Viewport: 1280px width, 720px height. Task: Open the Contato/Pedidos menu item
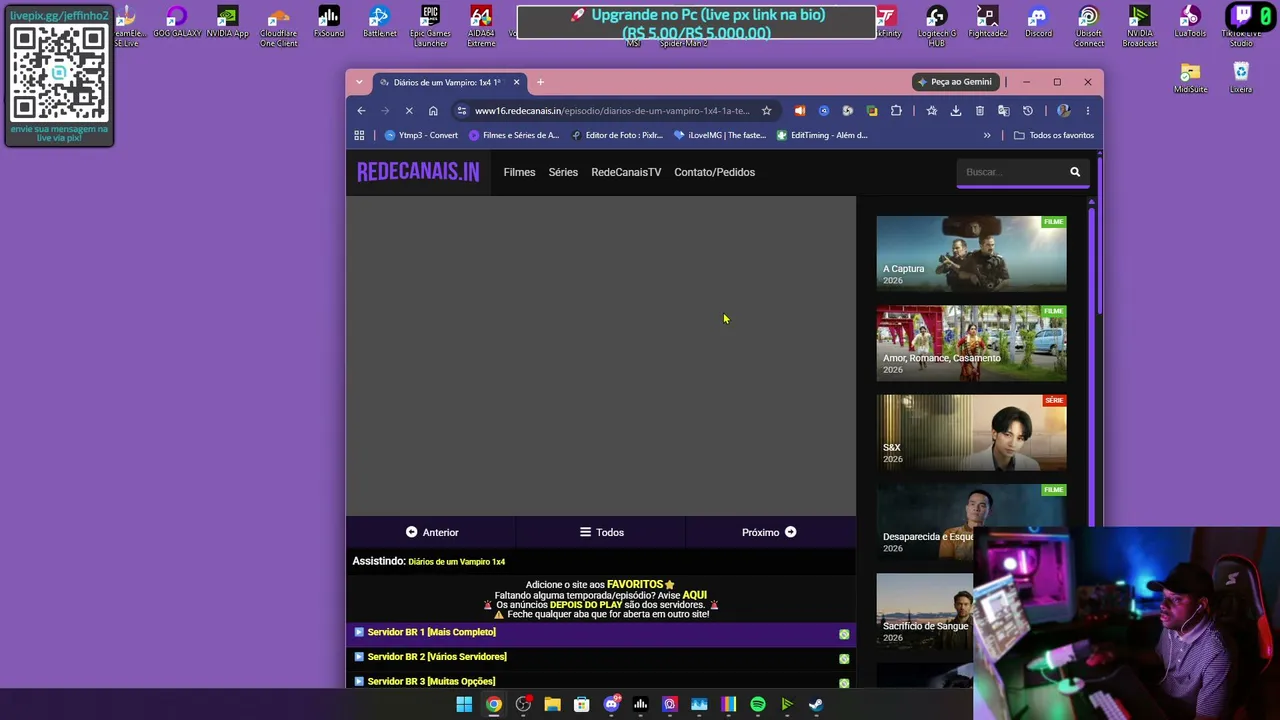click(714, 172)
